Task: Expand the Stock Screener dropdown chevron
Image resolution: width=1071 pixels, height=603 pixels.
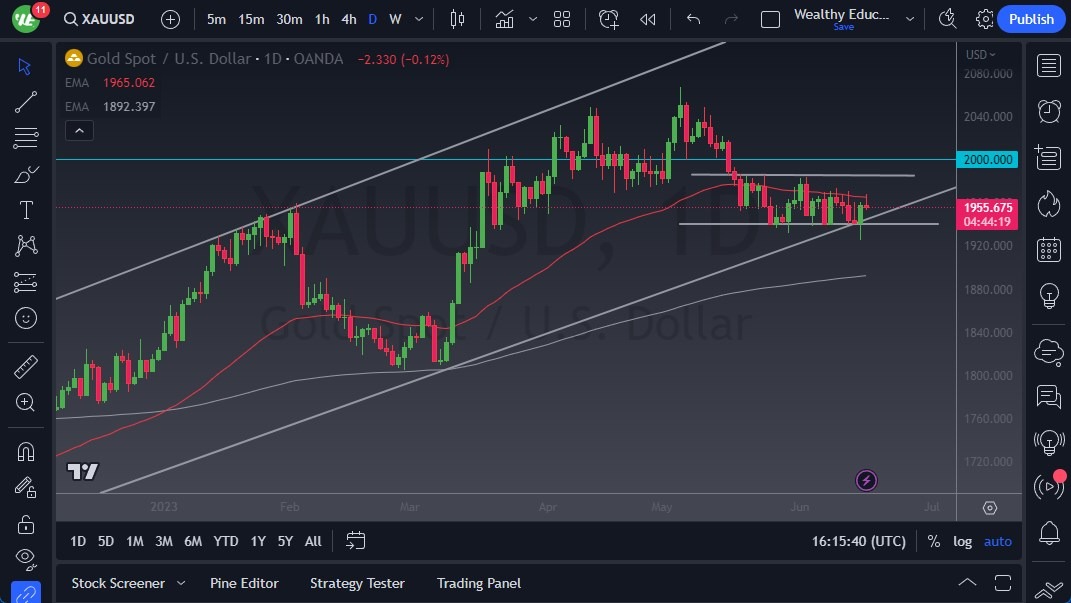Action: (x=181, y=583)
